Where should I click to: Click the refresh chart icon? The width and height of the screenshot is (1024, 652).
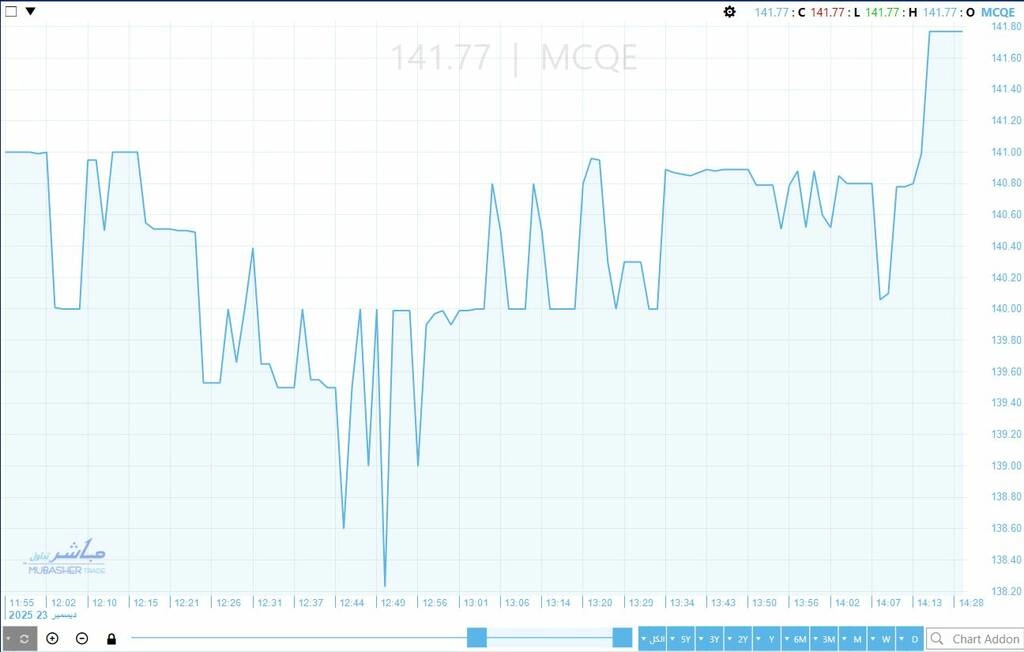coord(25,639)
